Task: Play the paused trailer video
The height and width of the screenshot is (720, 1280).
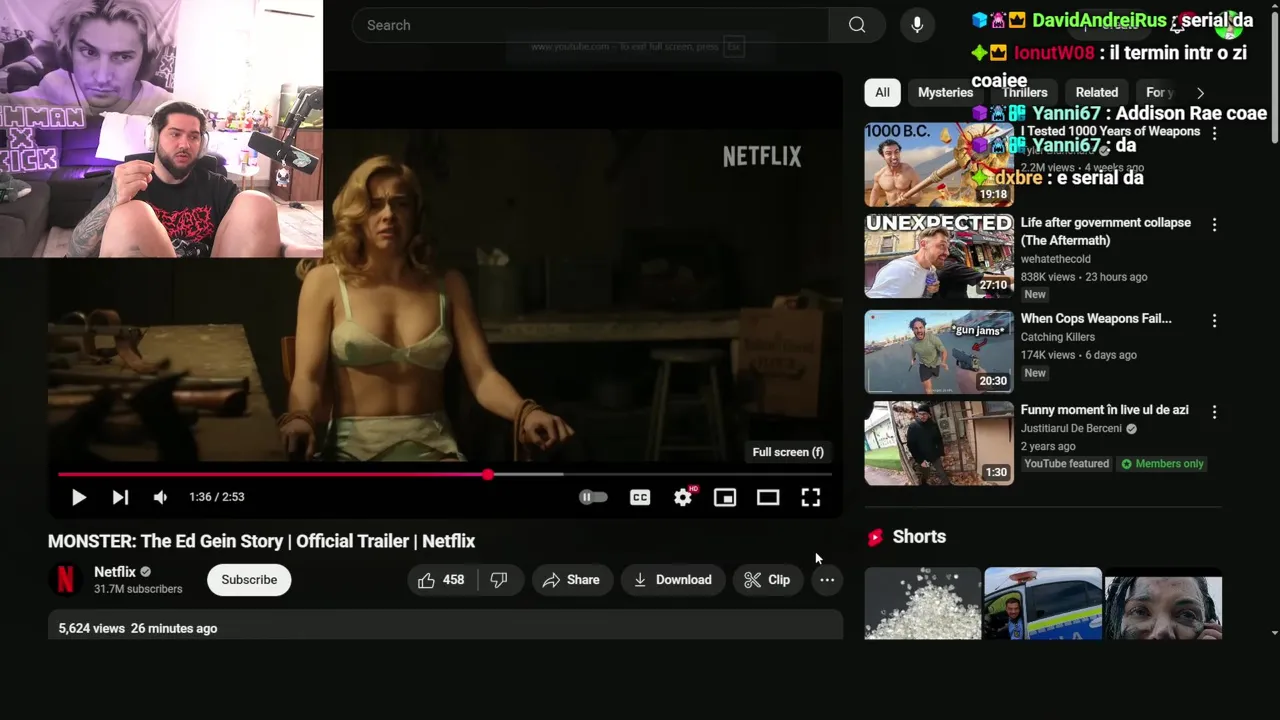Action: [x=78, y=497]
